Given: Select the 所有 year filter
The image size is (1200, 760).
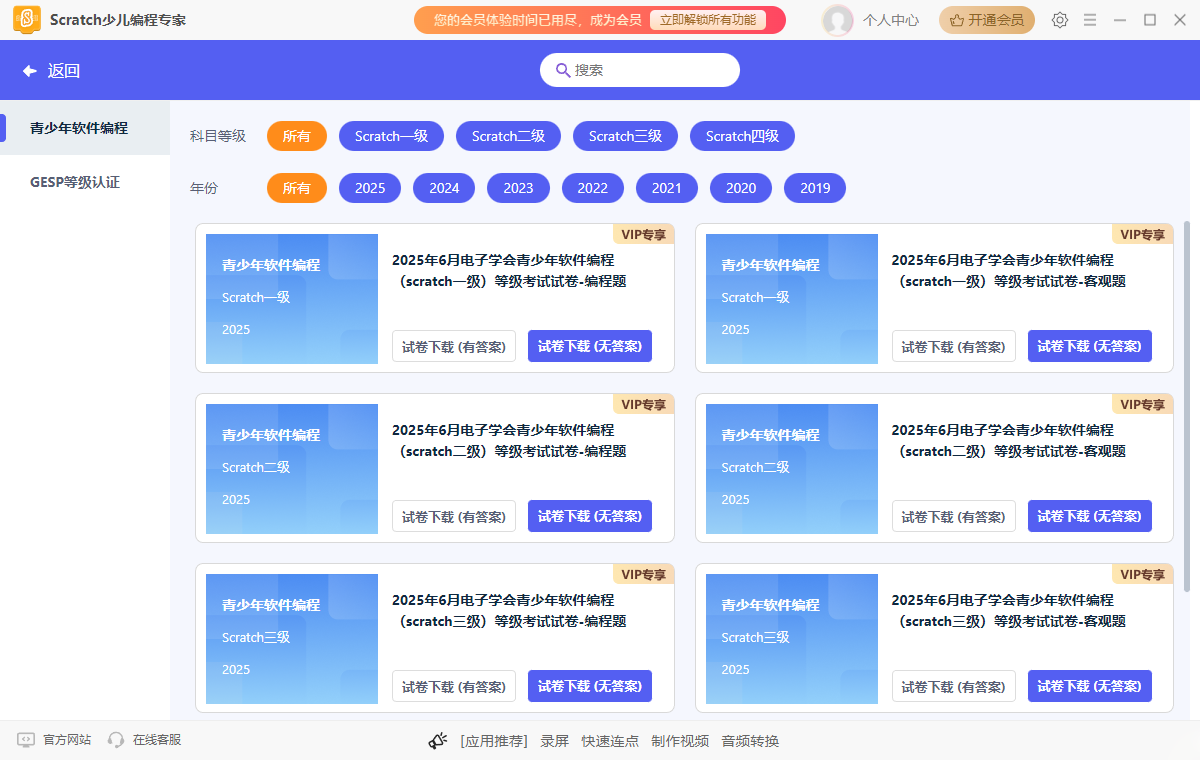Looking at the screenshot, I should 296,187.
